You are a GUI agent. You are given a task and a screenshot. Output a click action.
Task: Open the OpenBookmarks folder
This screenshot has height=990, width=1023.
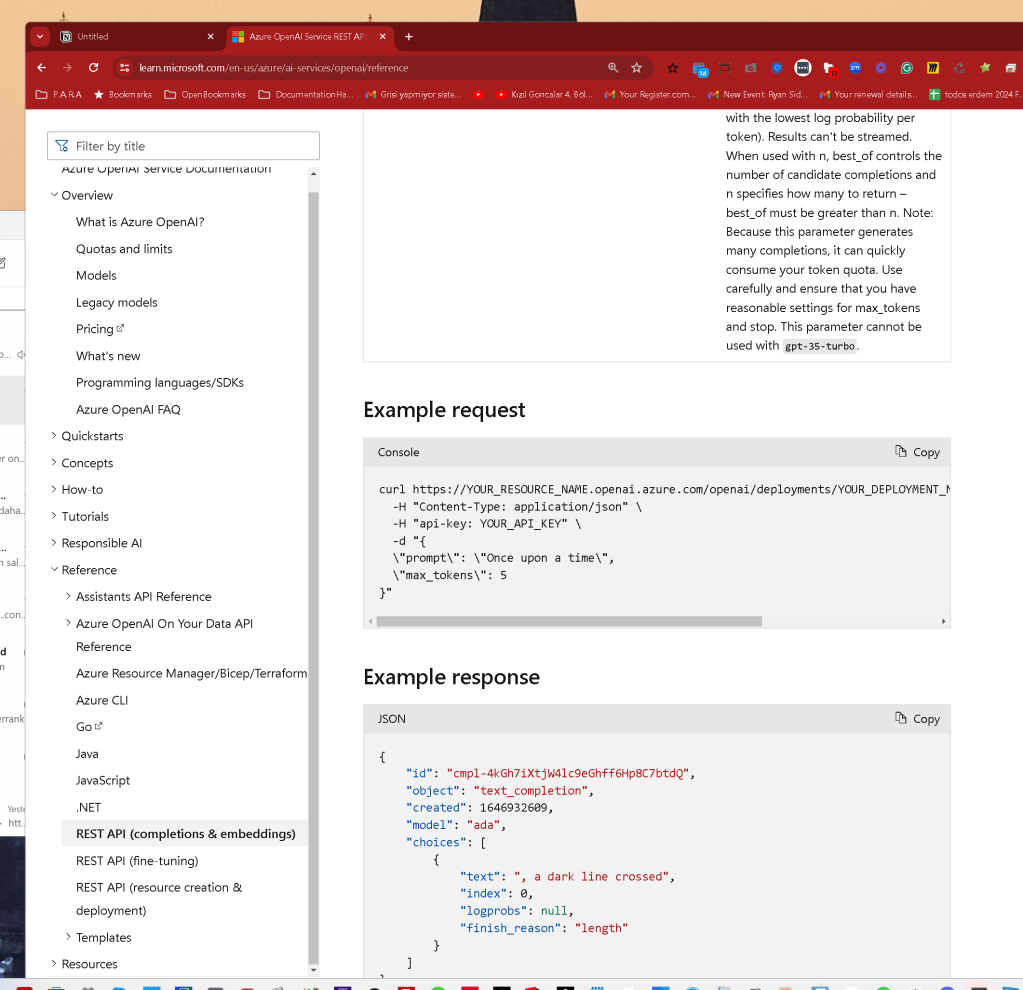point(206,95)
